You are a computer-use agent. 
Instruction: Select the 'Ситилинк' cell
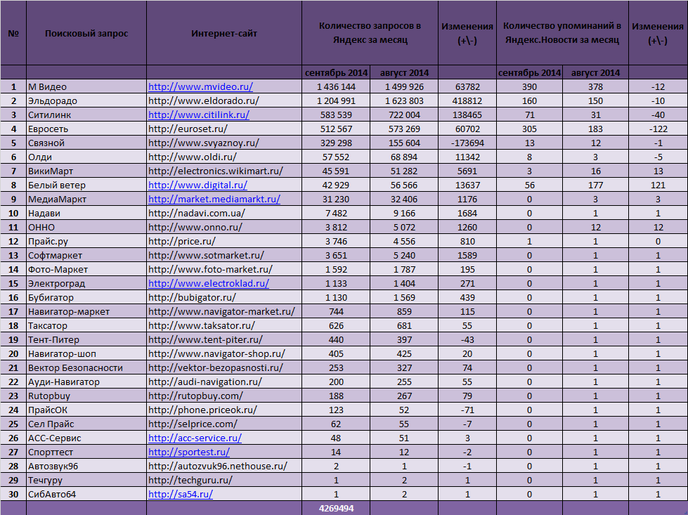86,115
